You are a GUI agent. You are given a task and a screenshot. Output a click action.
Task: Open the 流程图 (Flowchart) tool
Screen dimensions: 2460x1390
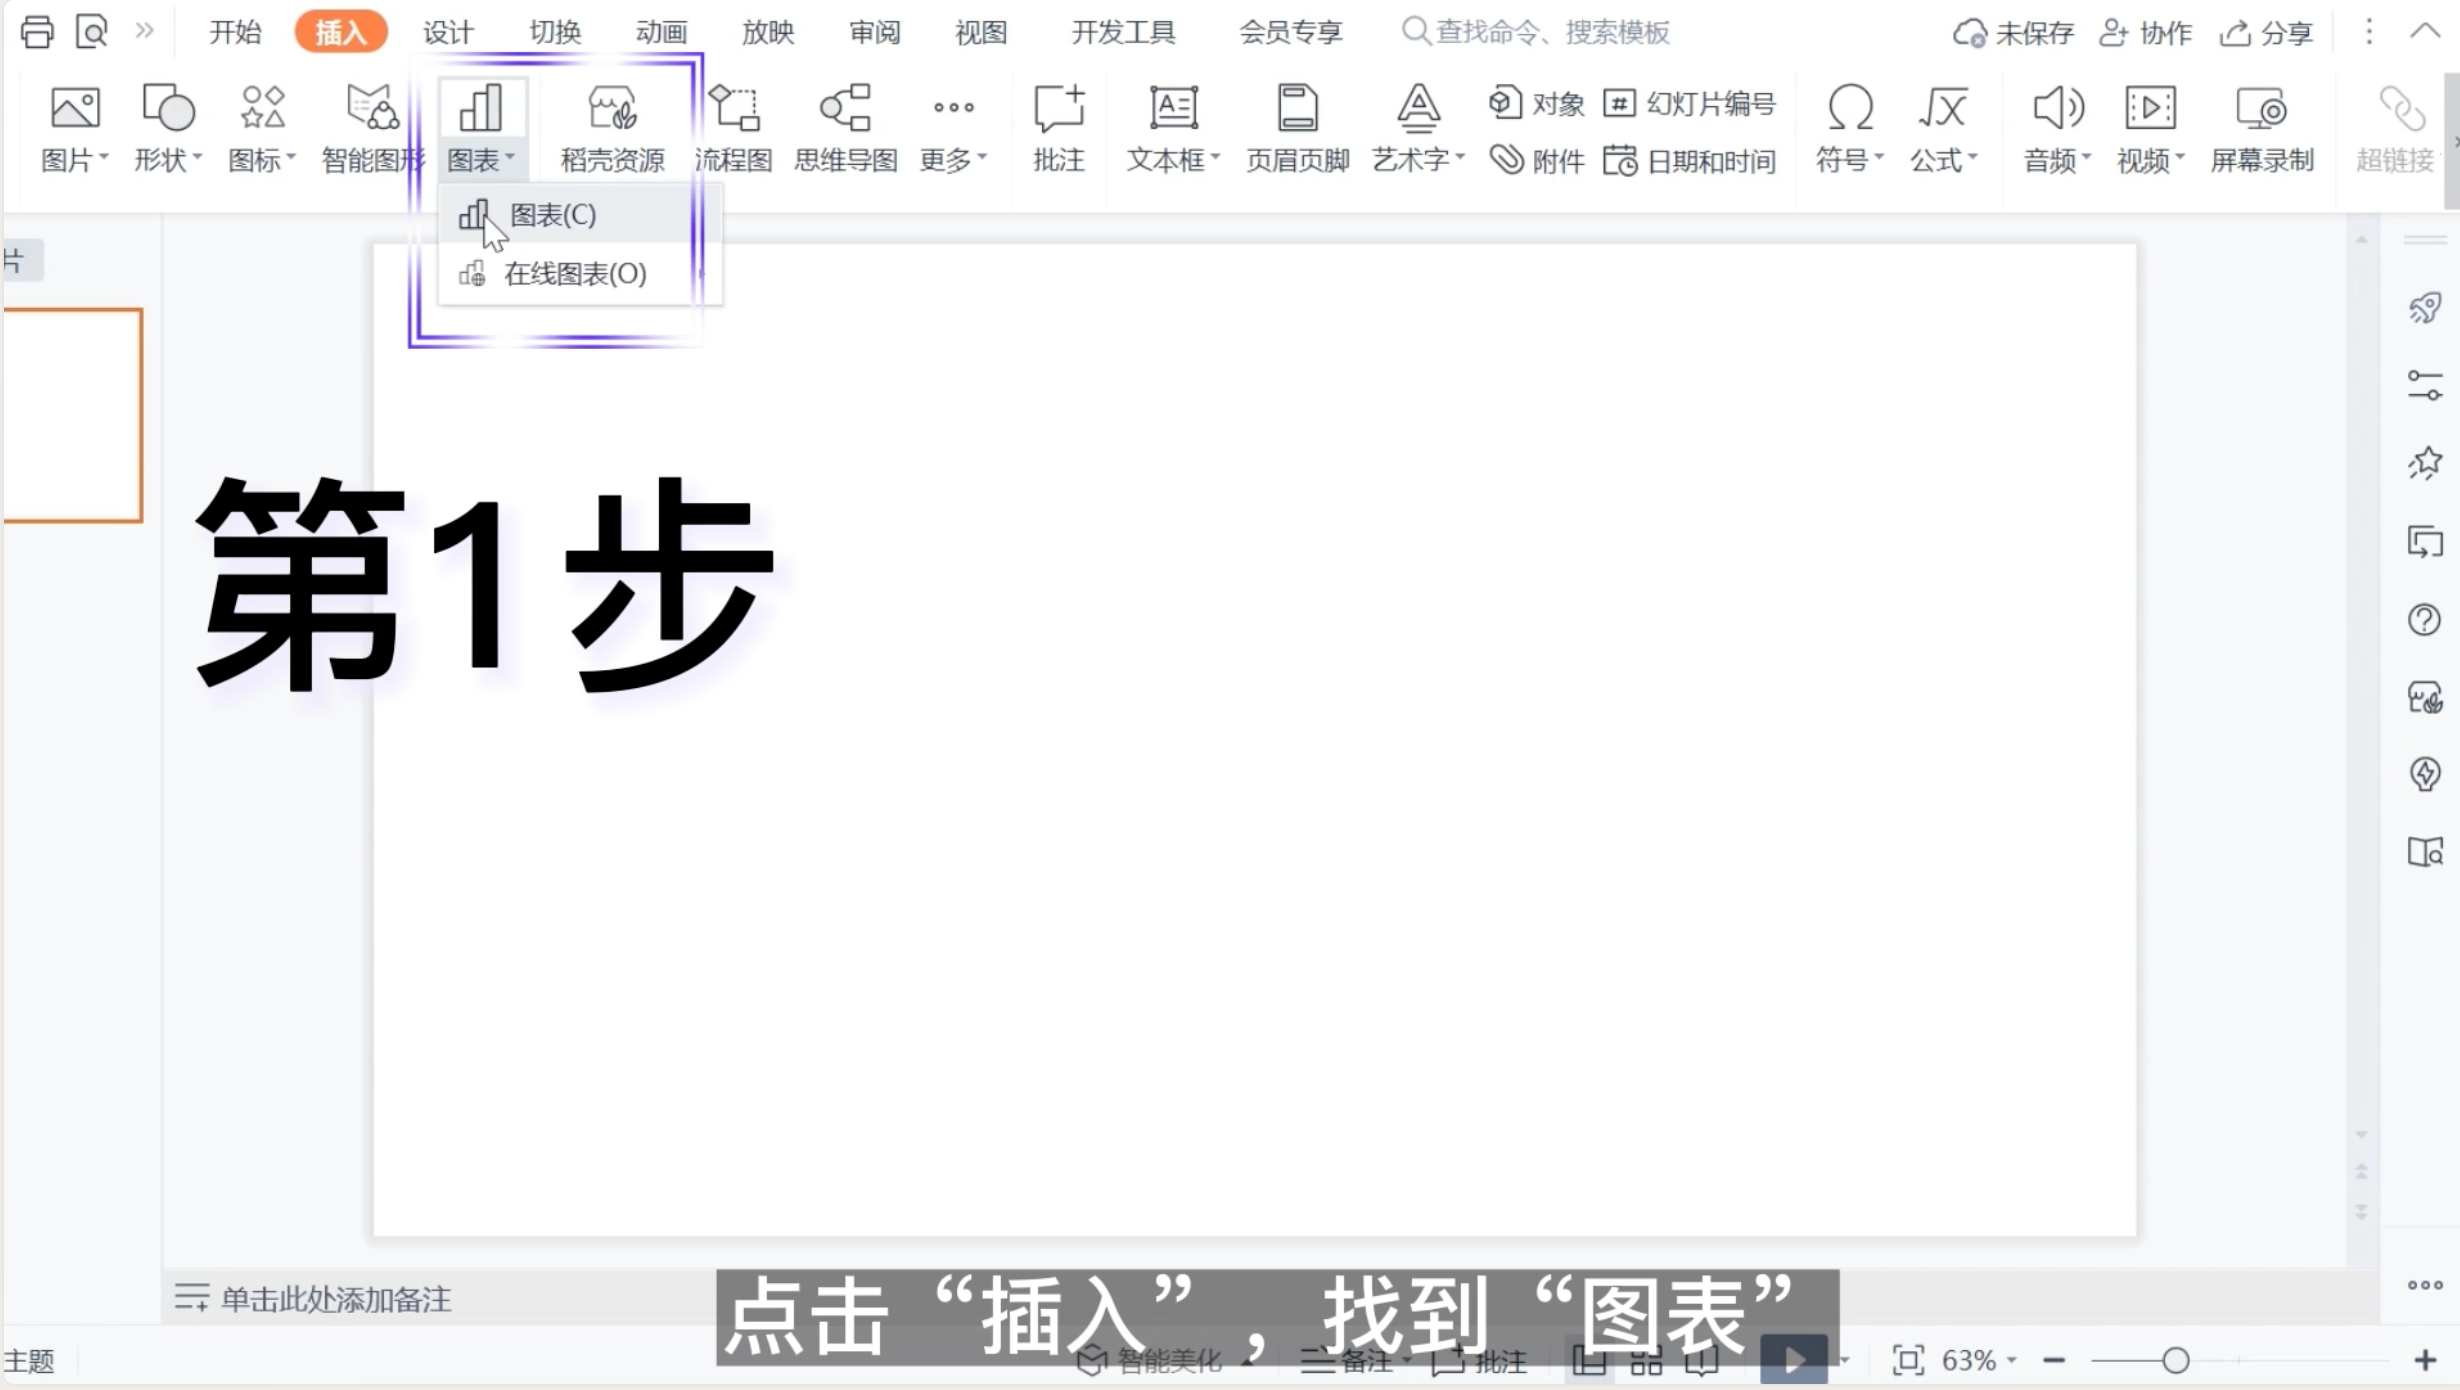[x=733, y=127]
